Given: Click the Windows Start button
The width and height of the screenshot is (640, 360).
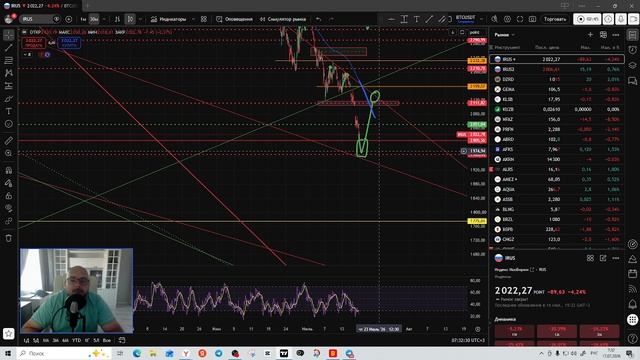Looking at the screenshot, I should pyautogui.click(x=7, y=353).
